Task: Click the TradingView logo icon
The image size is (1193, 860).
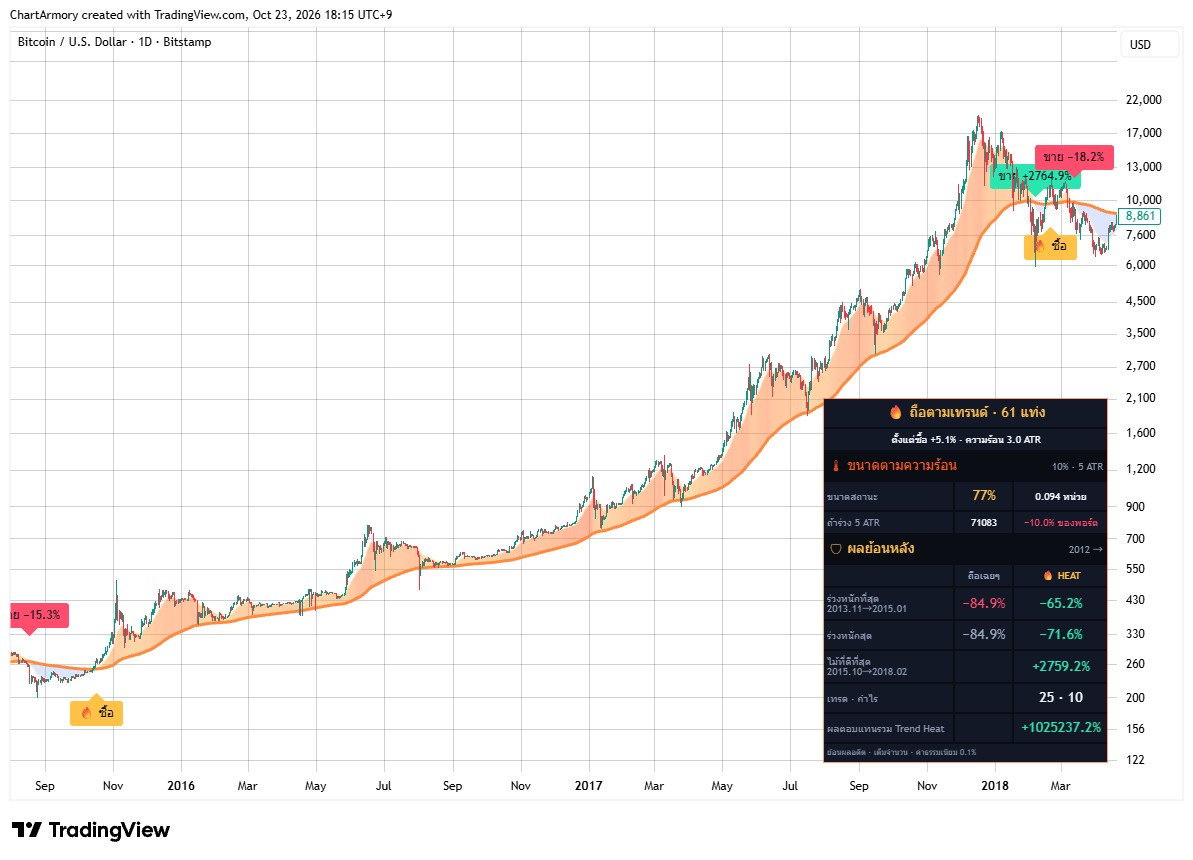Action: [x=27, y=830]
